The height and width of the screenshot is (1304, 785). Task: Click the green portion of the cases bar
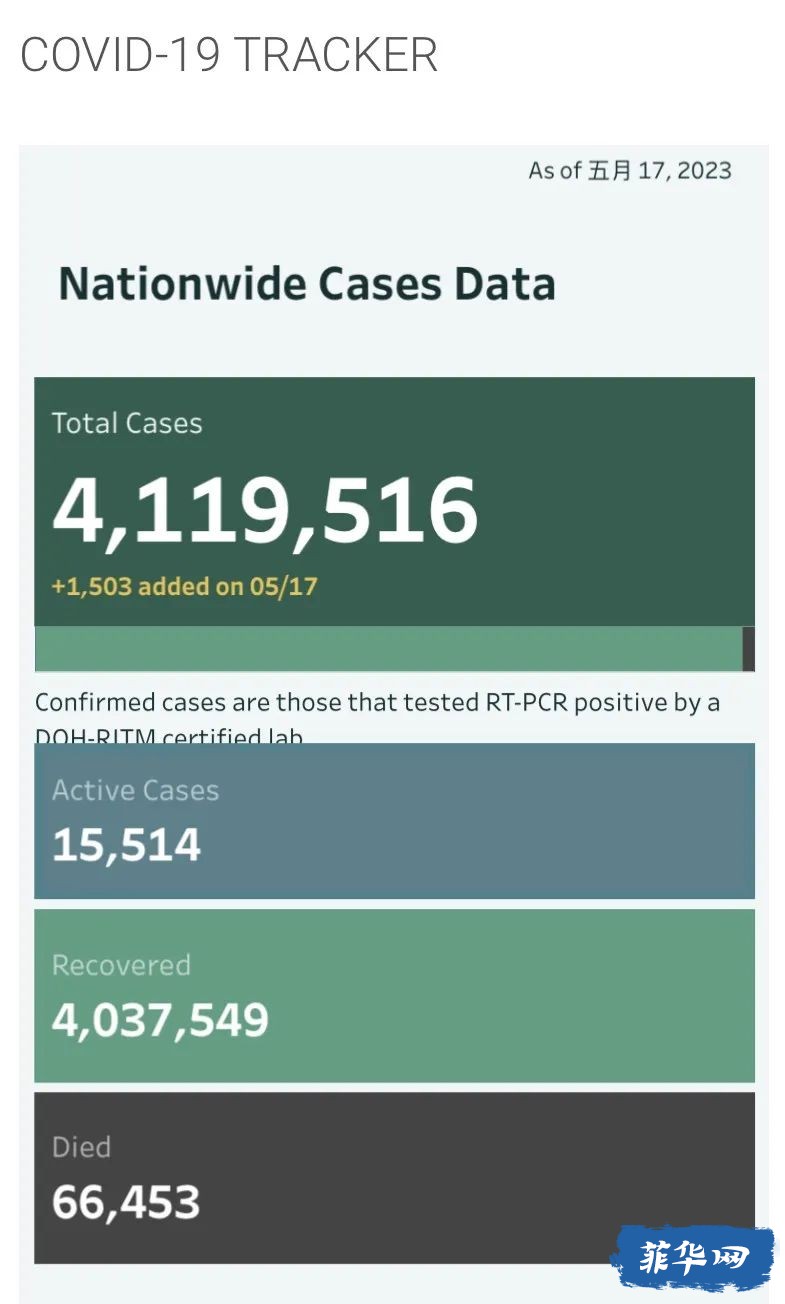[x=388, y=649]
